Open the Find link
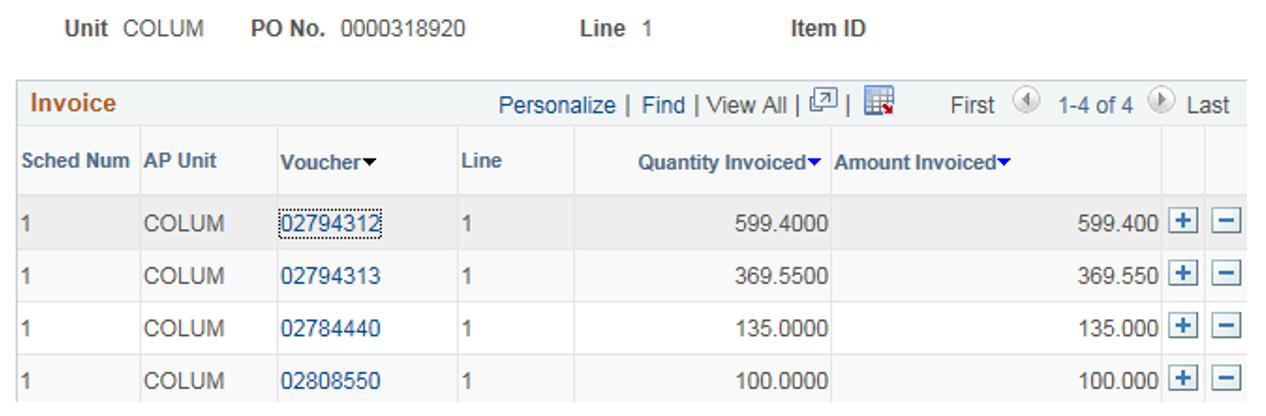 point(663,105)
